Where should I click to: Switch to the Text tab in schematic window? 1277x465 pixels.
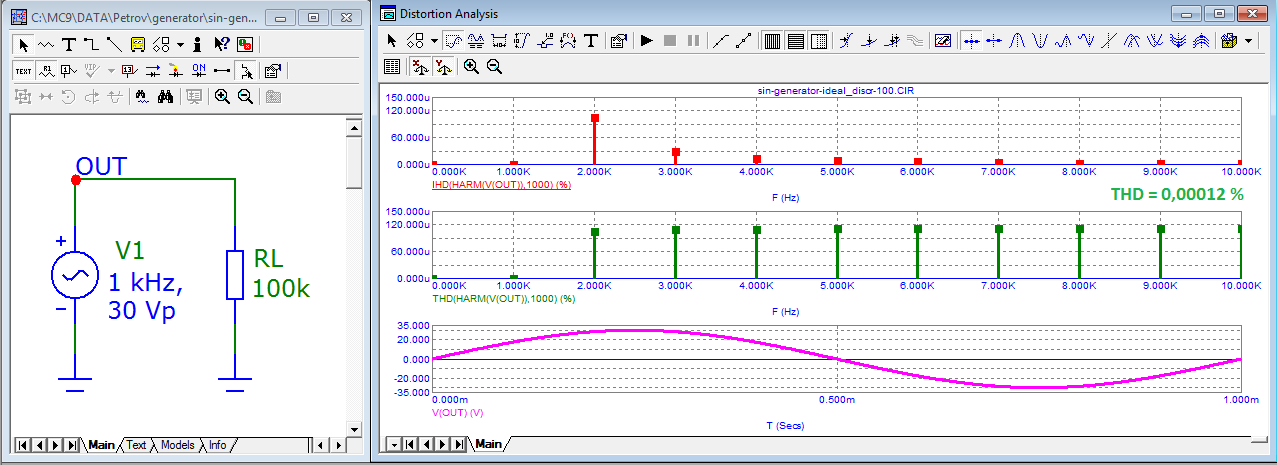(x=136, y=445)
